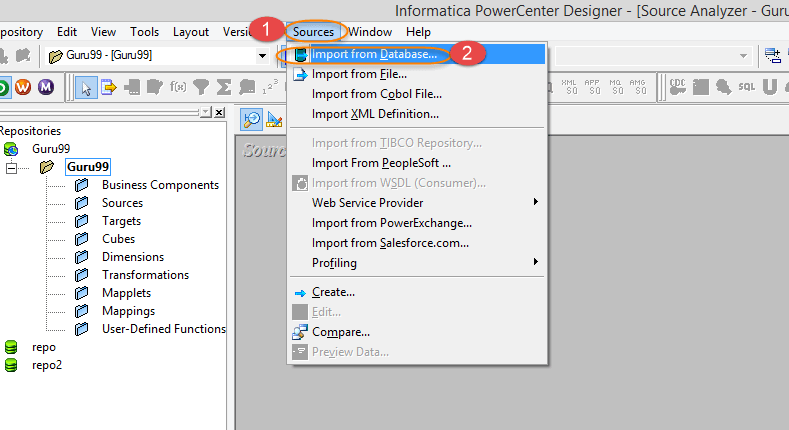Close the navigator panel with X button
The height and width of the screenshot is (430, 789).
(219, 112)
